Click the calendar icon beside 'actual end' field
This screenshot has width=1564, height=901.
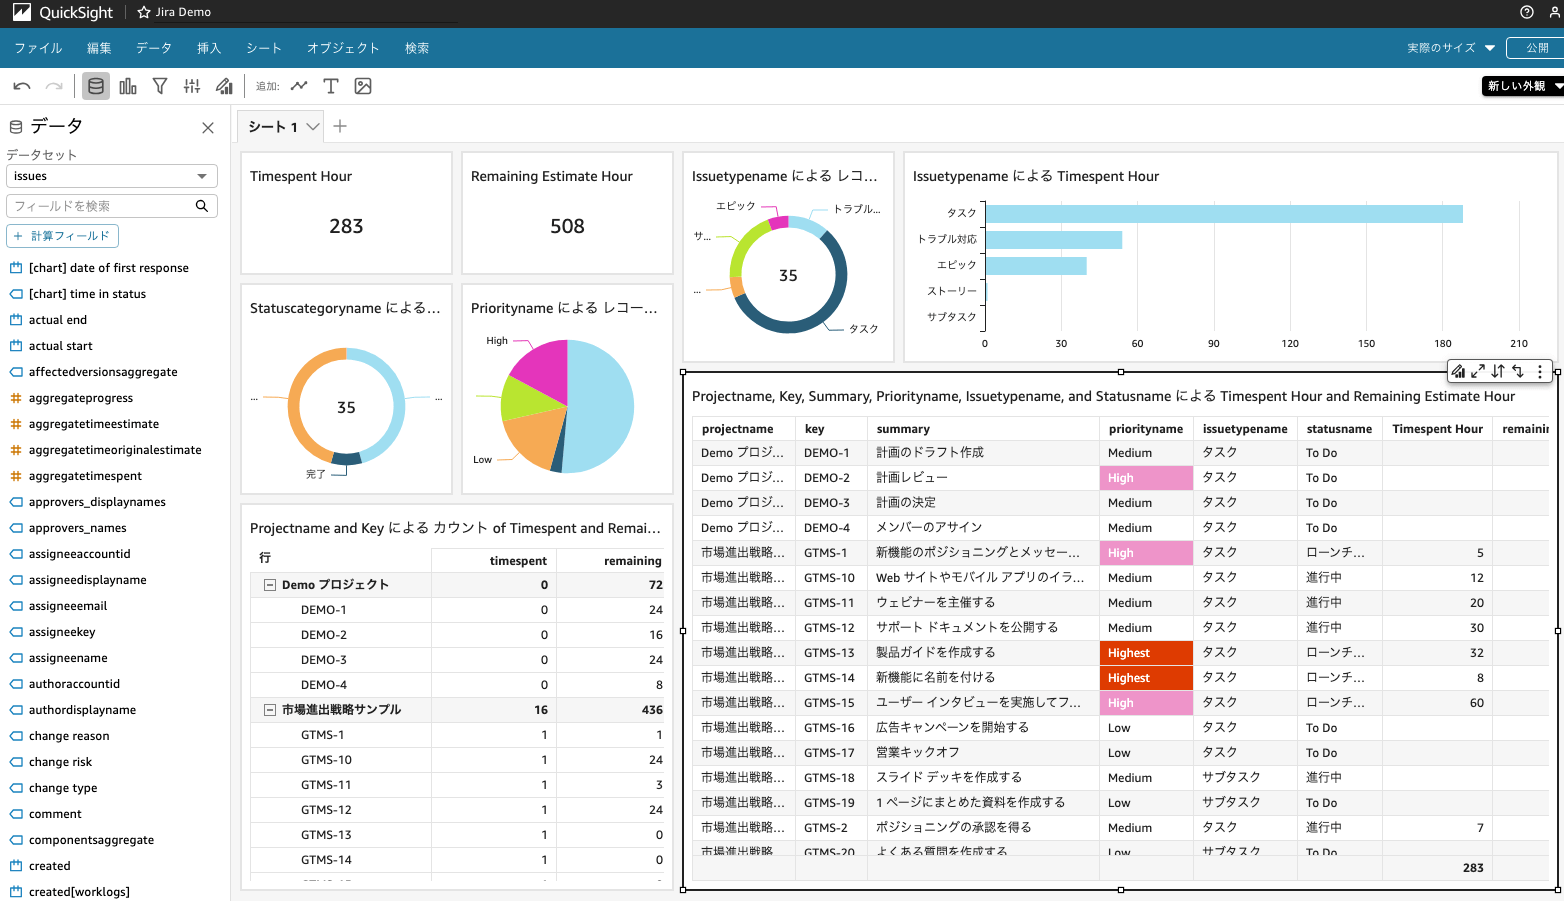(x=16, y=320)
